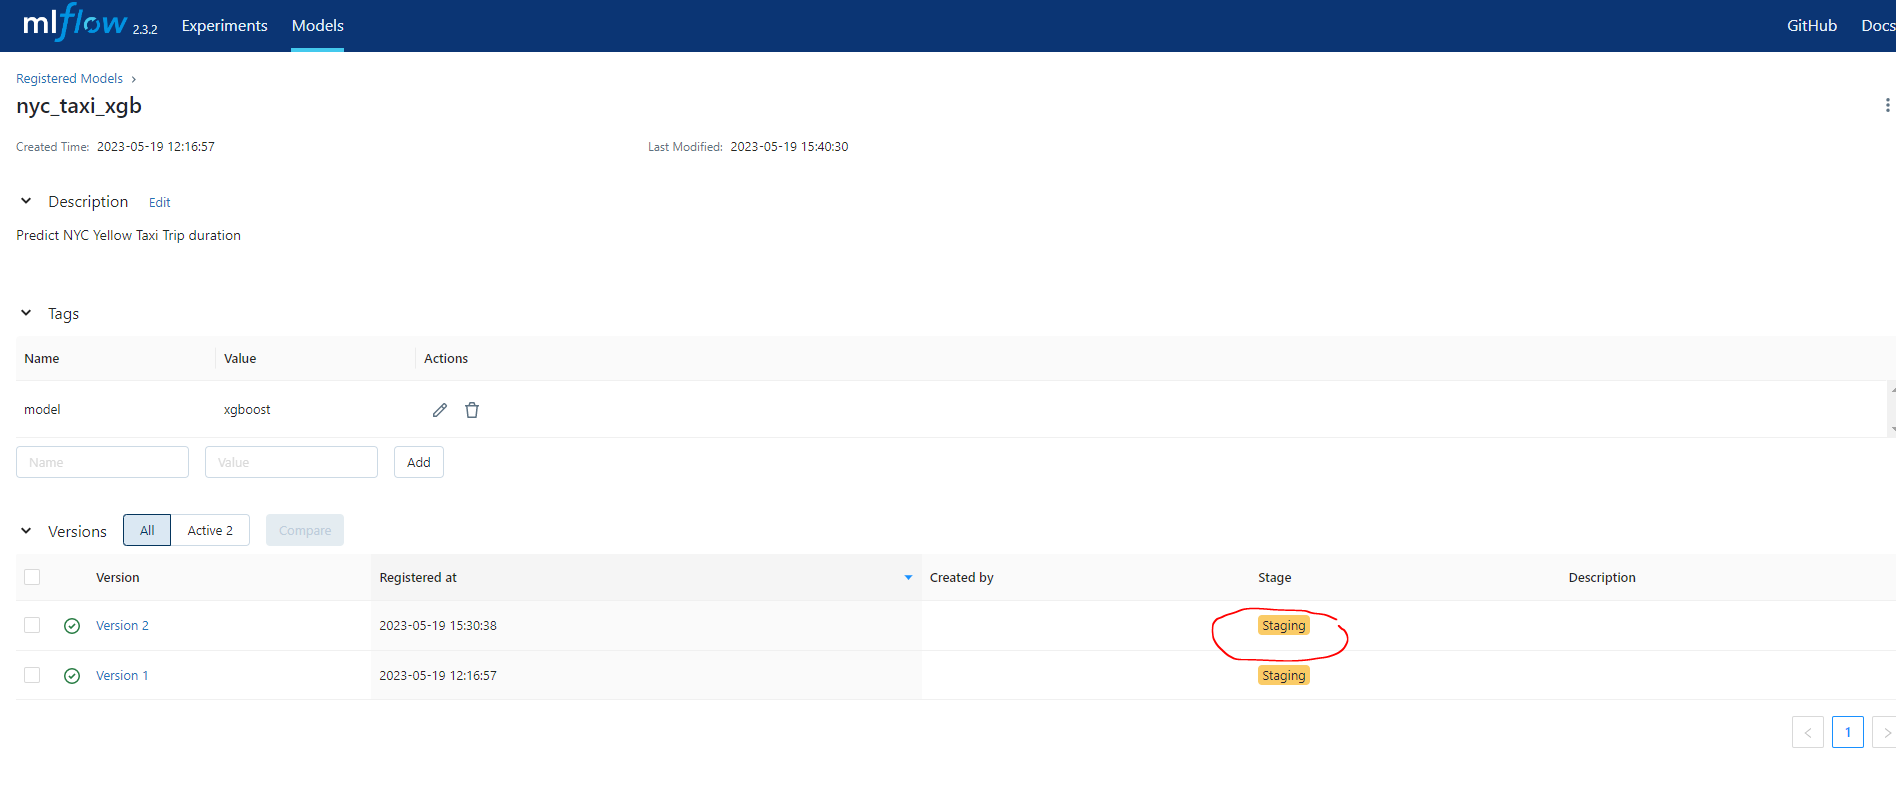Select the checkbox for Version 2
Screen dimensions: 1896x791
(32, 625)
